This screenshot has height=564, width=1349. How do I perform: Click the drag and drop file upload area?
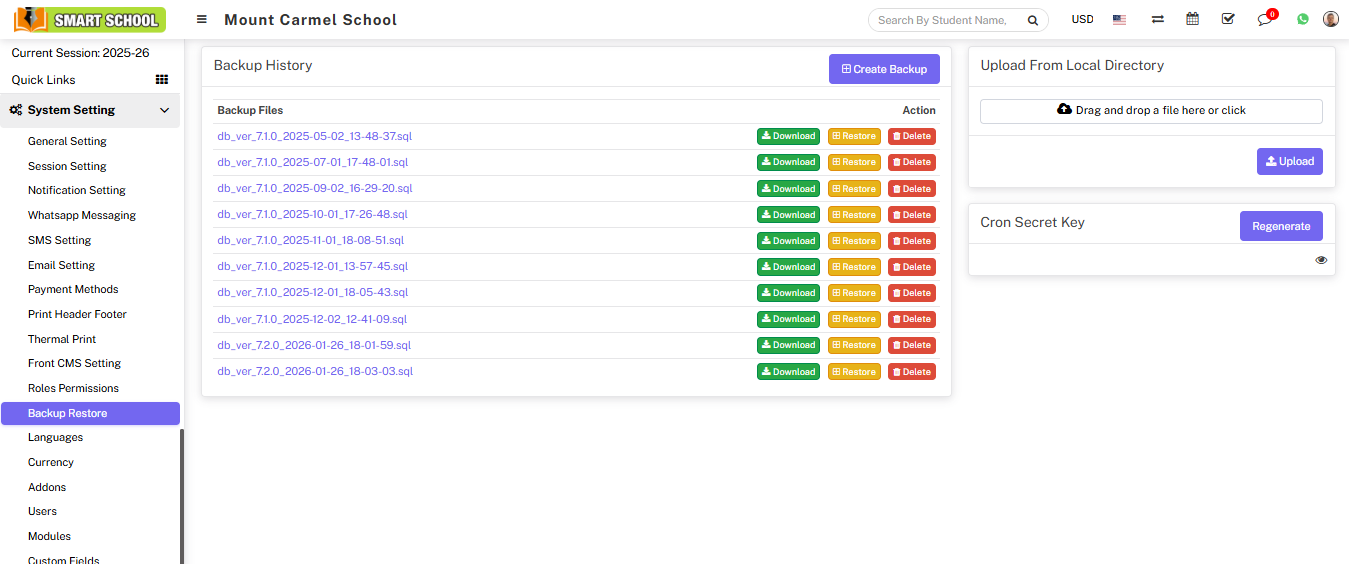pos(1151,111)
